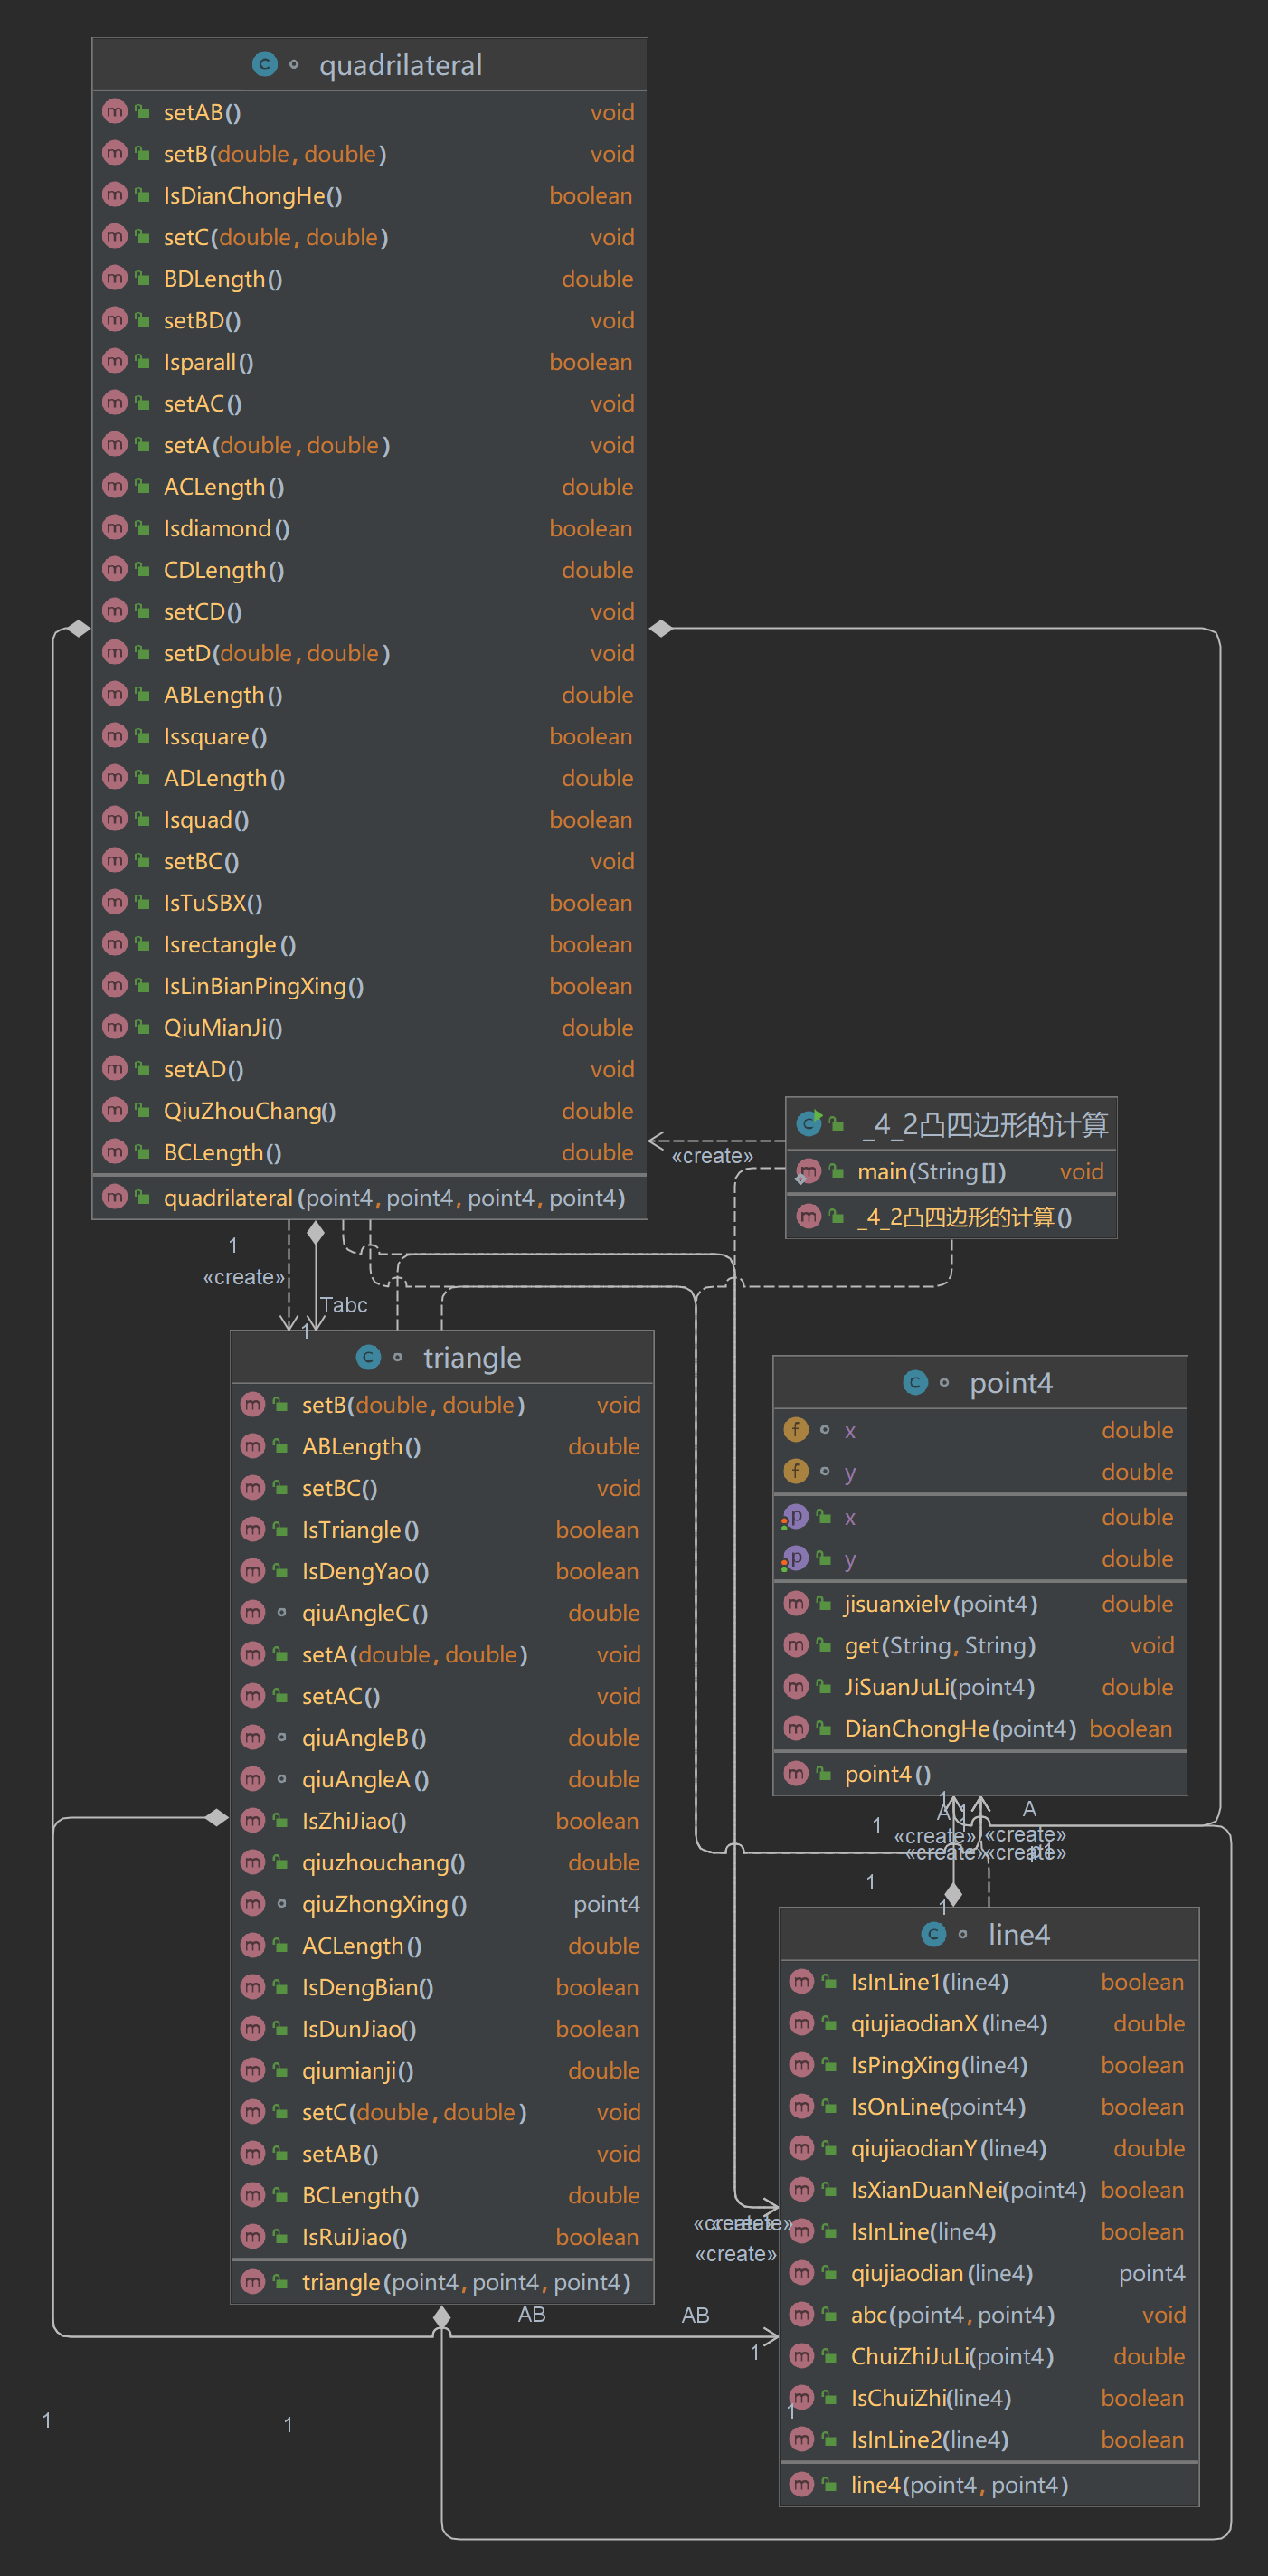
Task: Click the property icon beside y in point4
Action: click(x=795, y=1558)
